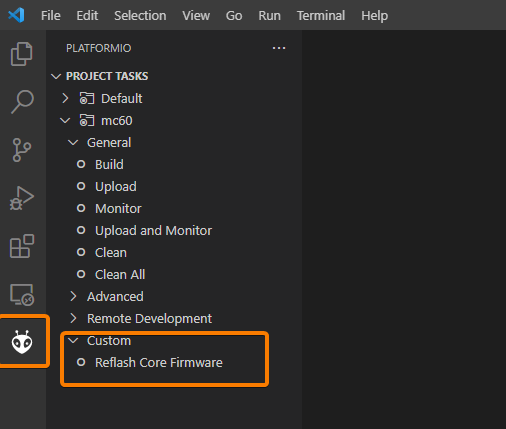Click the circle icon beside Reflash Core Firmware
506x429 pixels.
point(81,362)
